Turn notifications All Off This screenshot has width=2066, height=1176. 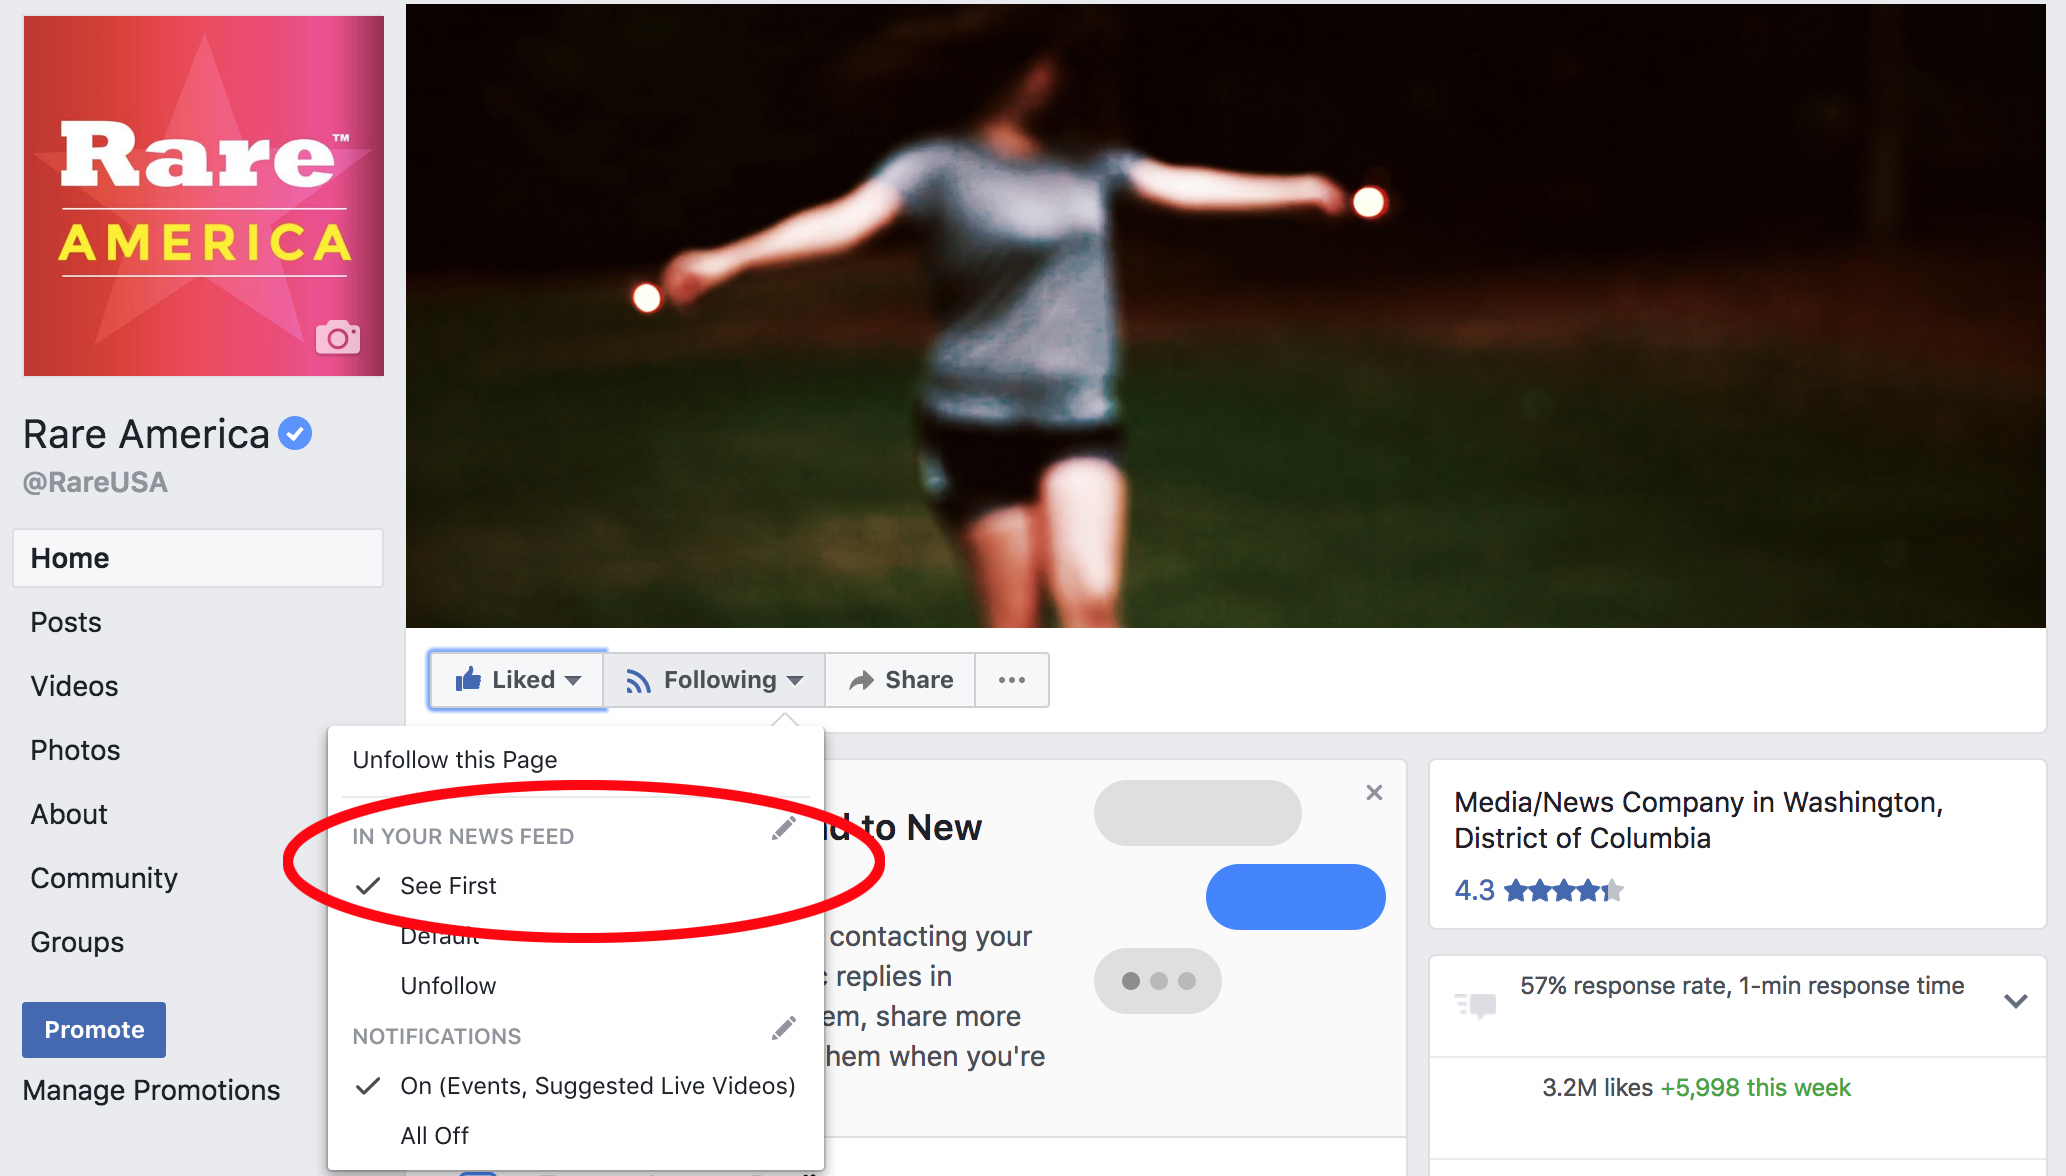434,1136
